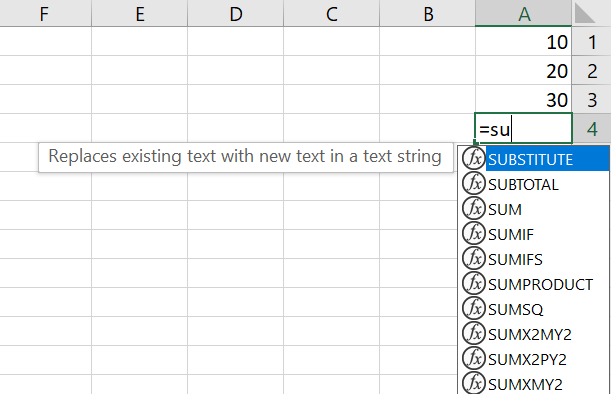Click the fx icon beside SUMSQ

point(473,308)
